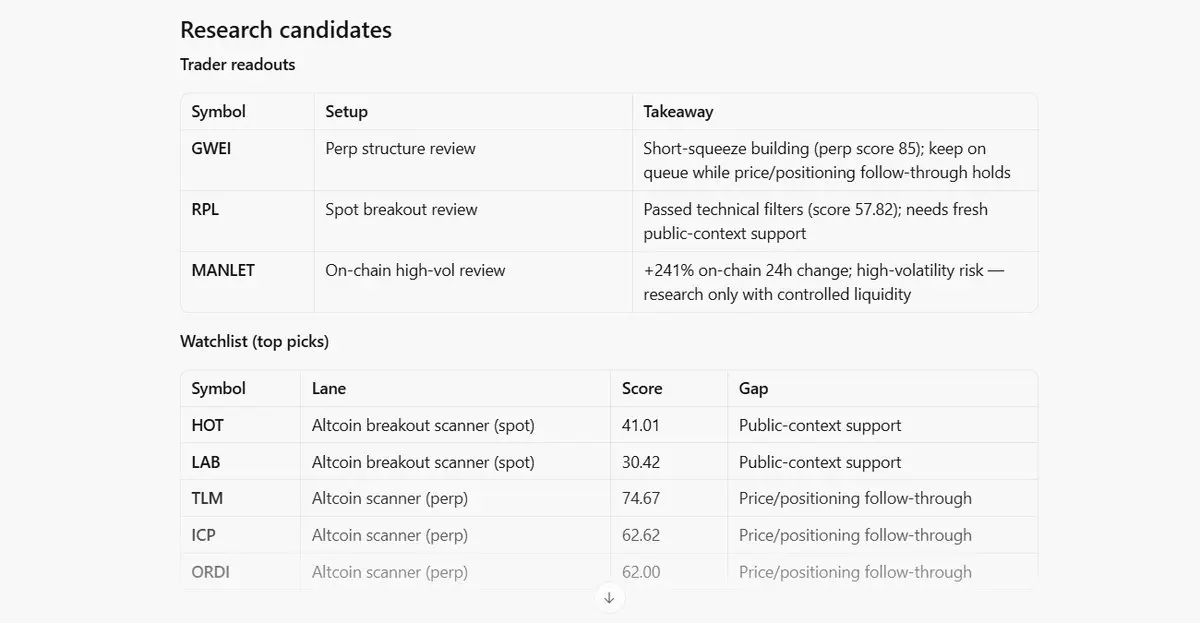The height and width of the screenshot is (623, 1200).
Task: Click the Lane column header
Action: 329,389
